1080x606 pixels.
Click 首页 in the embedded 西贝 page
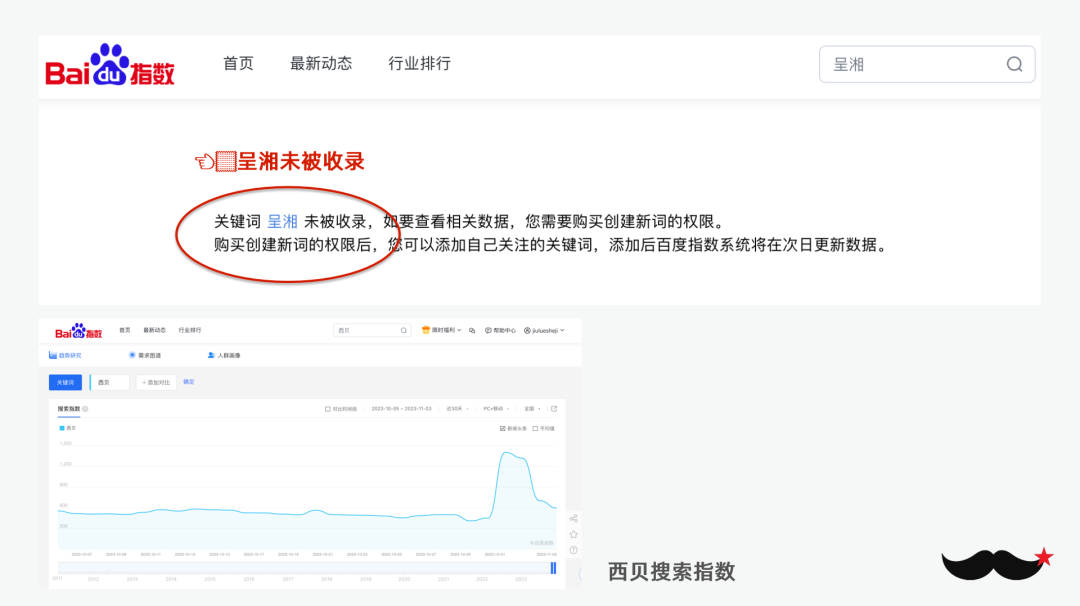click(x=125, y=331)
